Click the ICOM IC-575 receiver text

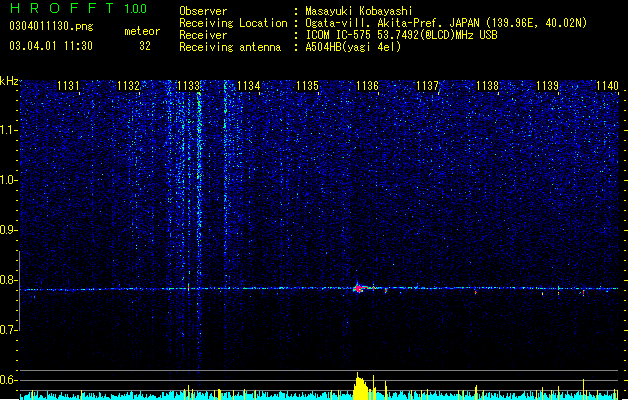click(x=402, y=35)
